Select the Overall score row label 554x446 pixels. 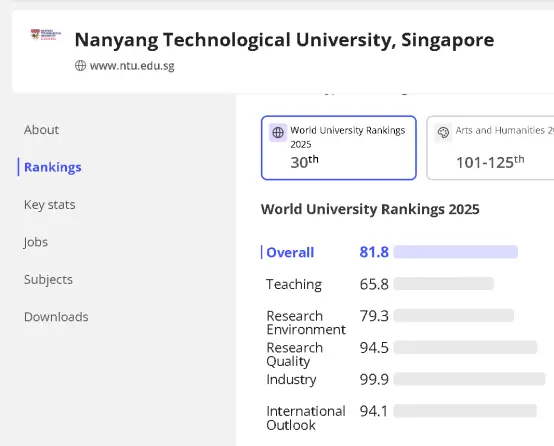click(290, 252)
